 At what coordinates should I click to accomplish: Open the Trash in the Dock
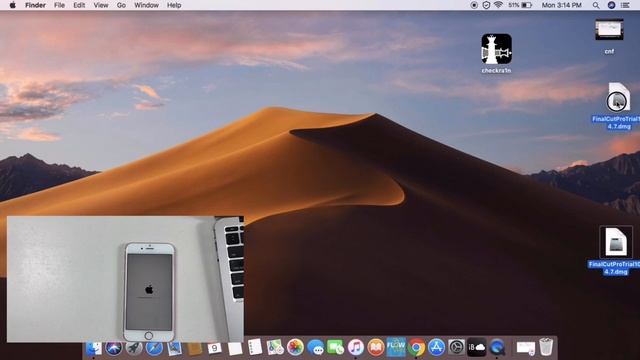click(546, 347)
